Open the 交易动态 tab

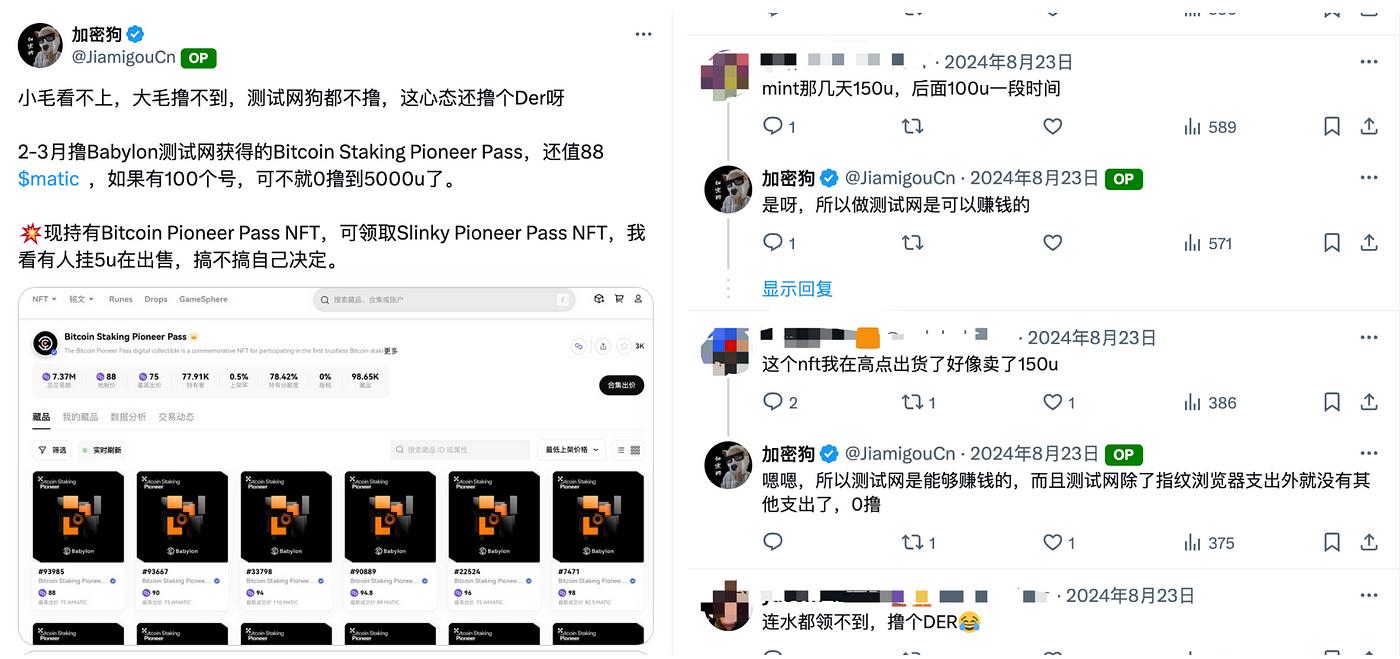click(x=176, y=417)
